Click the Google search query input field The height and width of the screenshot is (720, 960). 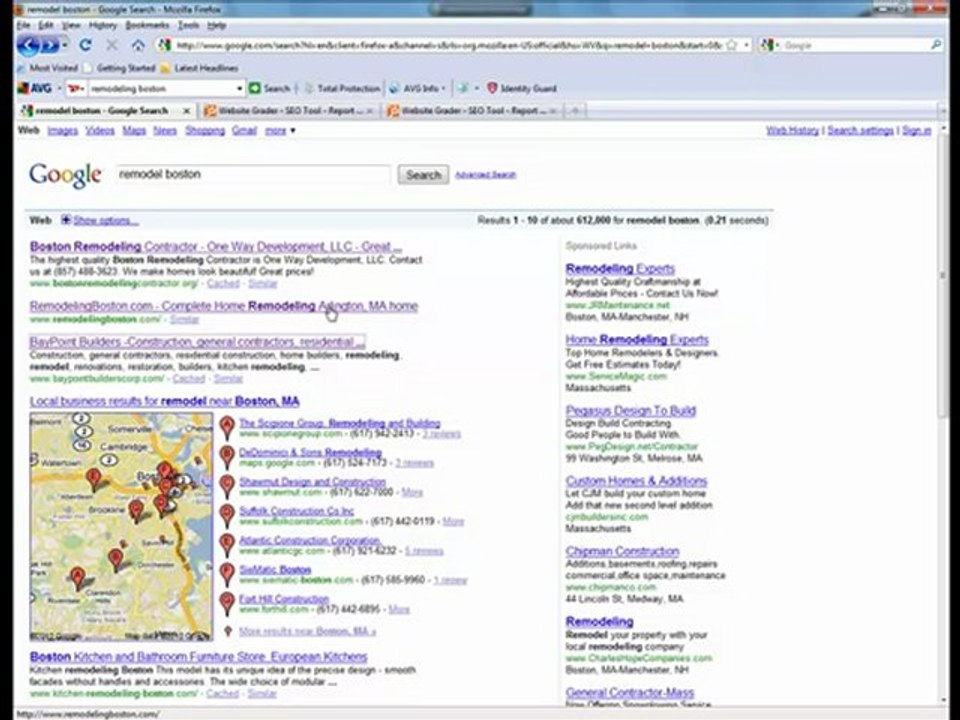[x=253, y=174]
